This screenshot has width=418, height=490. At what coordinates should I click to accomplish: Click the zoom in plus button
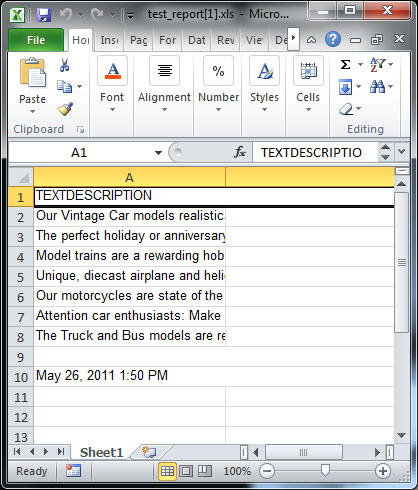(383, 471)
